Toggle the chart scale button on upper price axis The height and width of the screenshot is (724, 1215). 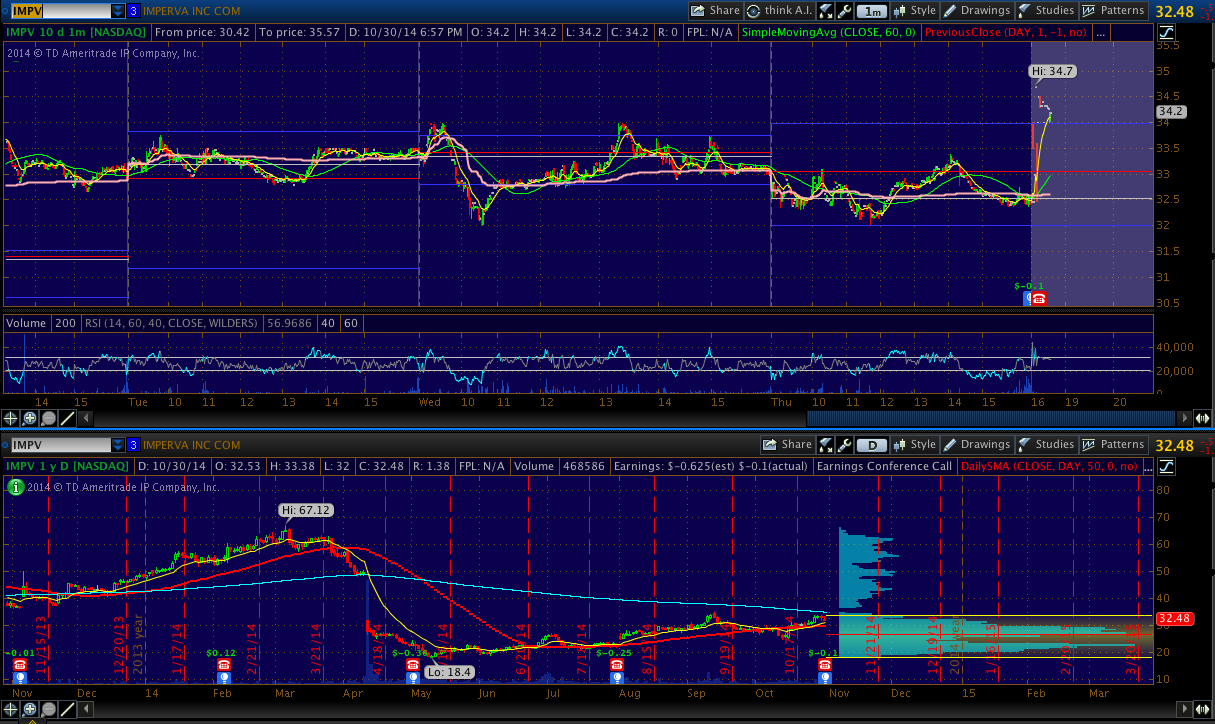(x=1166, y=34)
